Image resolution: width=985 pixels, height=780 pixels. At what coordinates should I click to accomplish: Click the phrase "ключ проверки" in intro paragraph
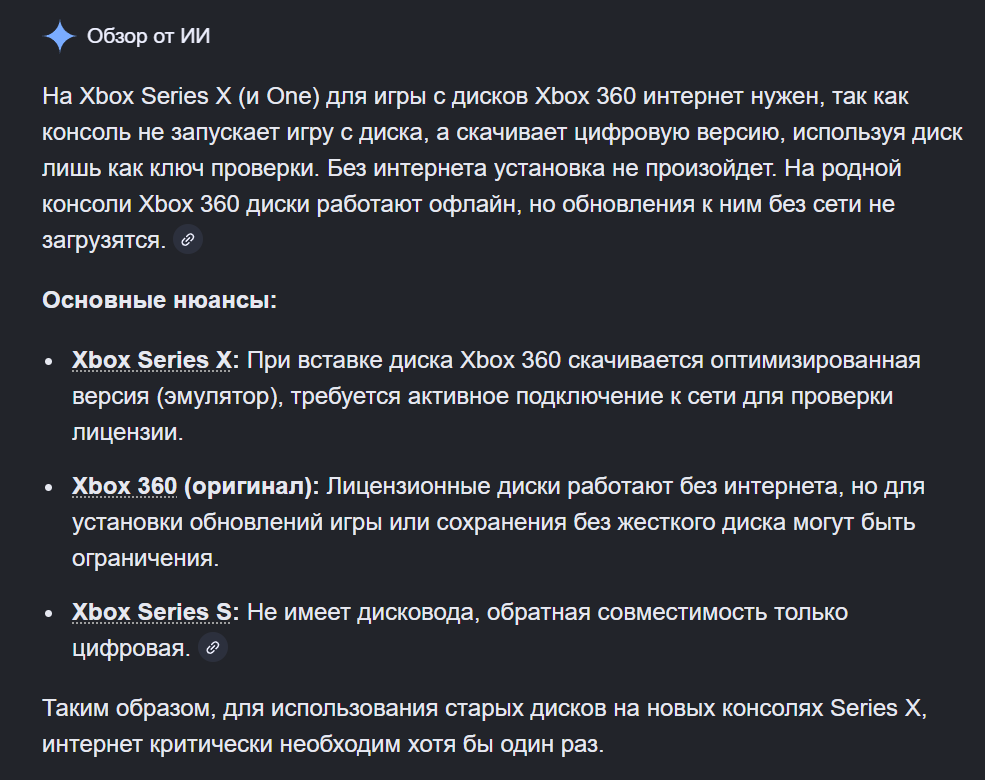tap(206, 168)
